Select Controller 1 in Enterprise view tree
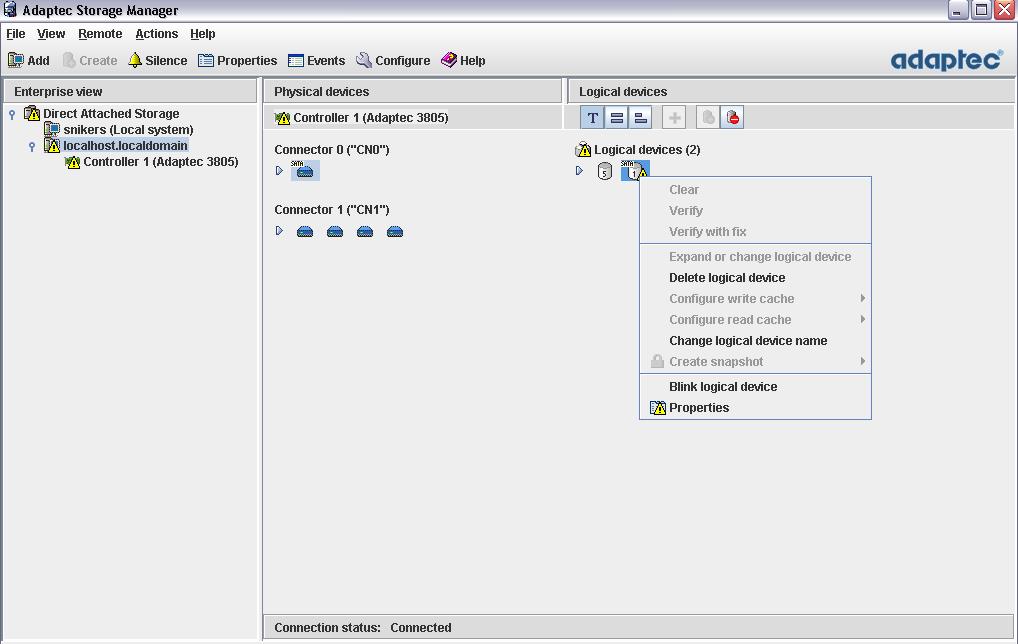Viewport: 1018px width, 644px height. click(160, 162)
